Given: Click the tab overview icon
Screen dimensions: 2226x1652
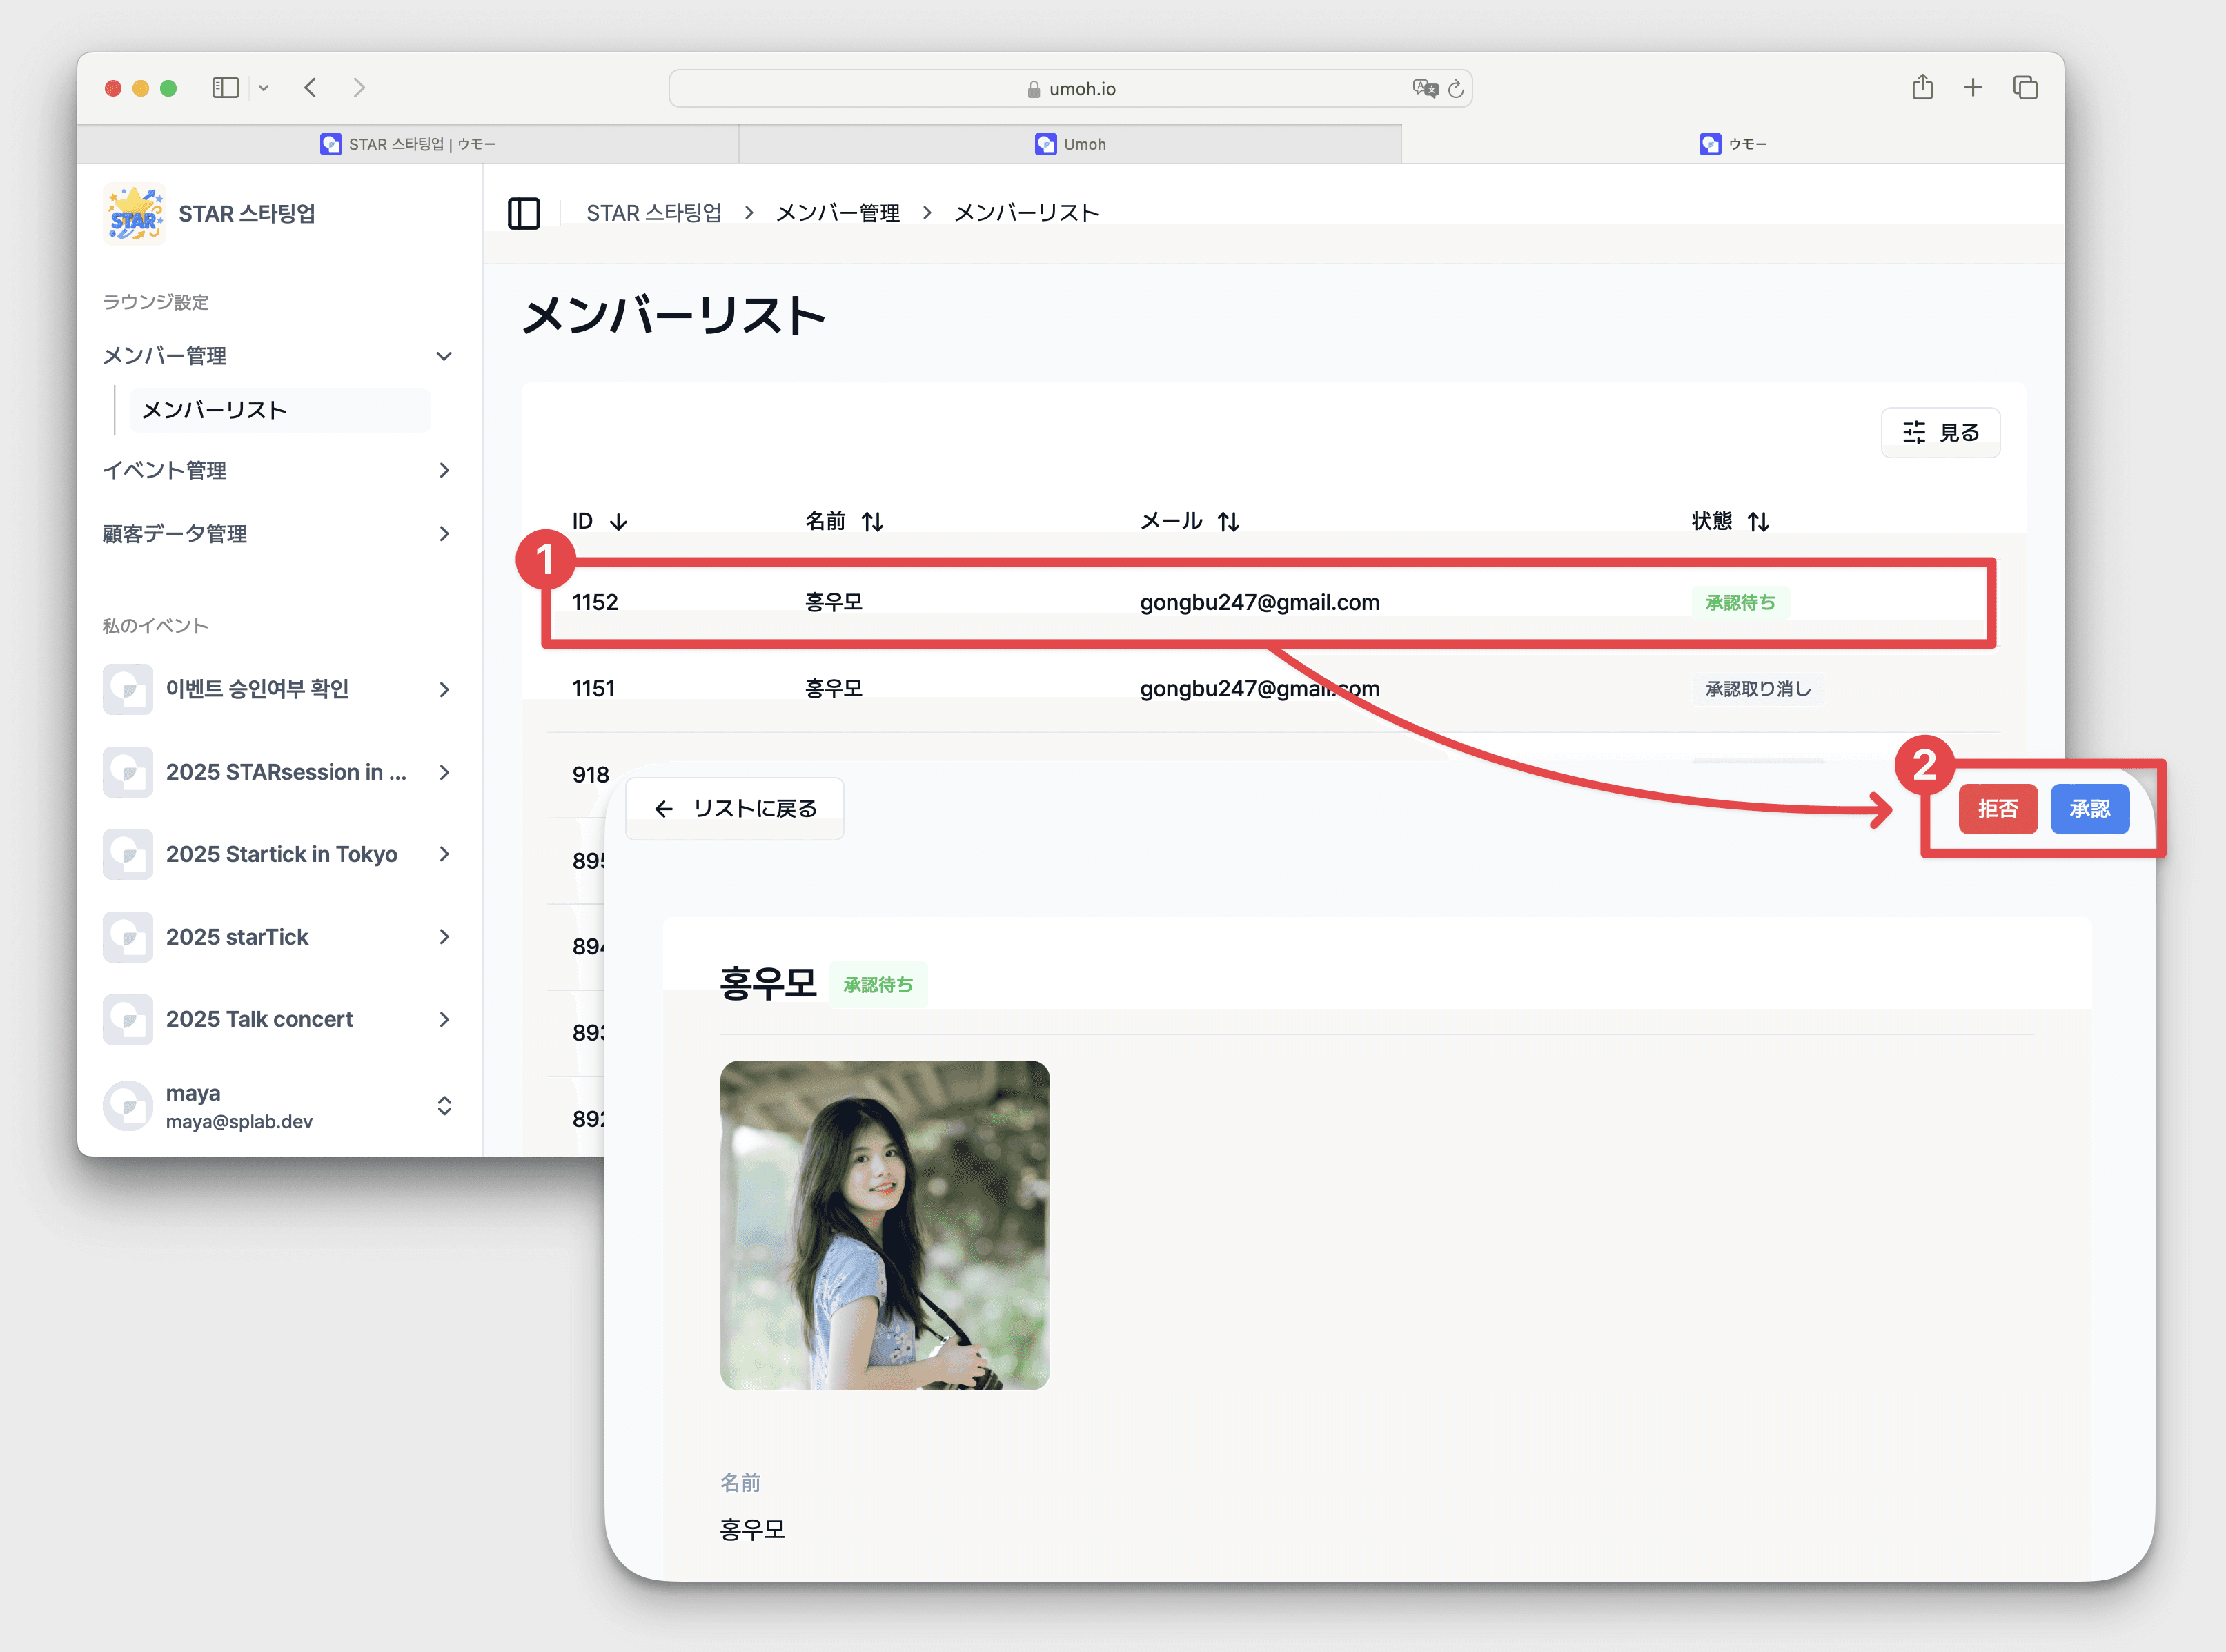Looking at the screenshot, I should (x=2025, y=88).
